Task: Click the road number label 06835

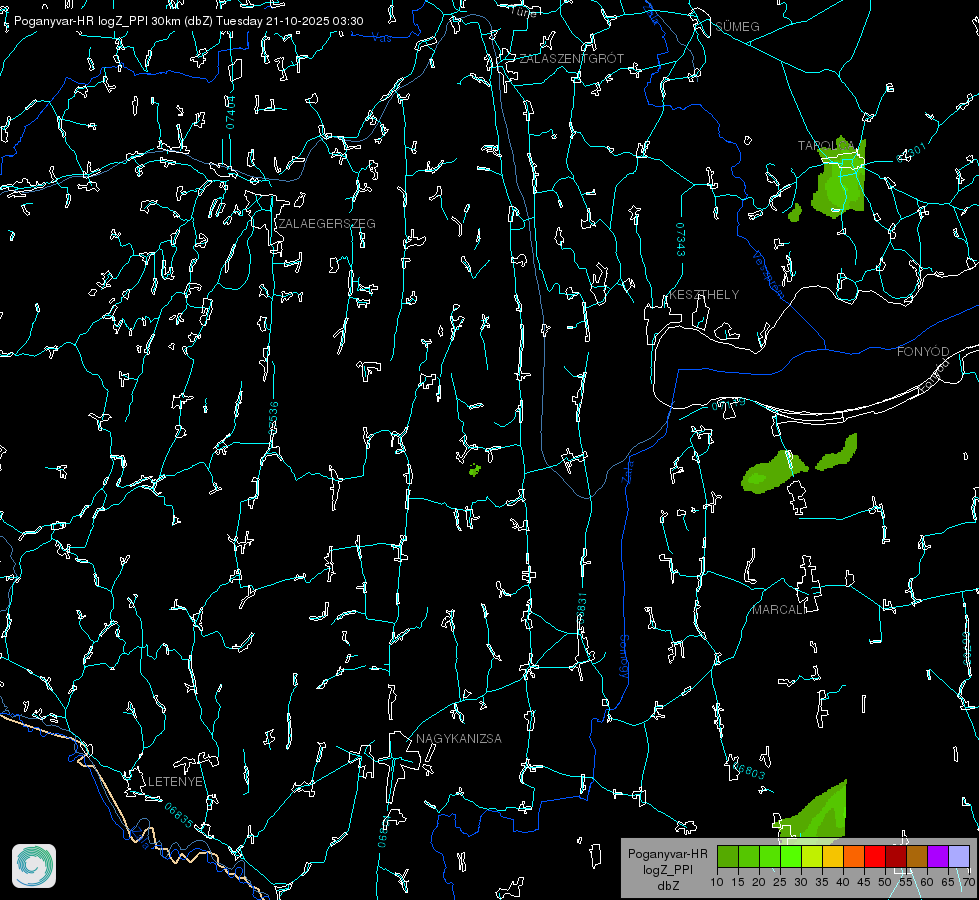Action: pyautogui.click(x=178, y=816)
